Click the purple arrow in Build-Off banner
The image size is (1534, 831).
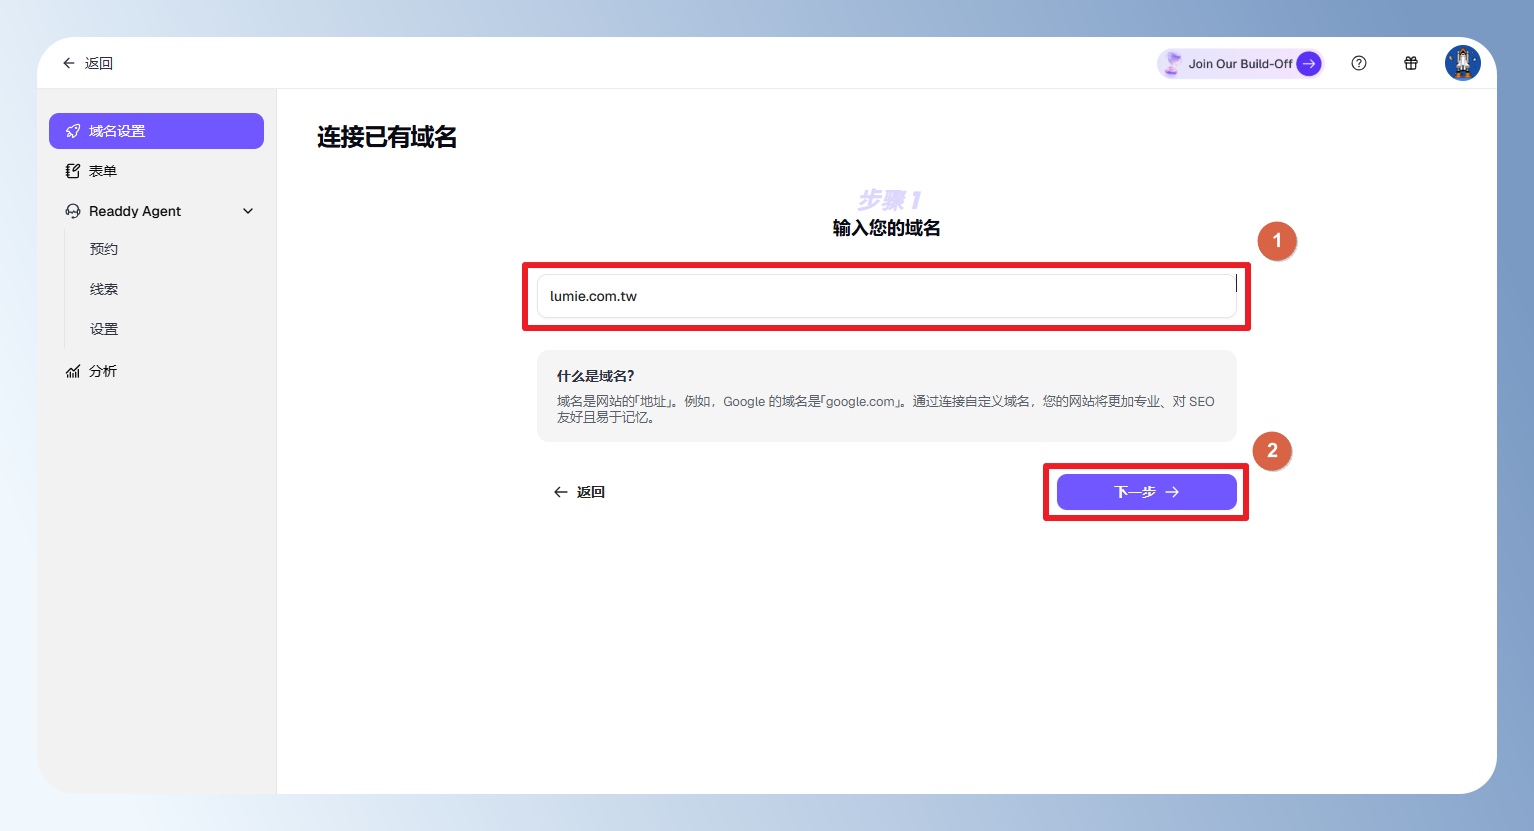1308,64
